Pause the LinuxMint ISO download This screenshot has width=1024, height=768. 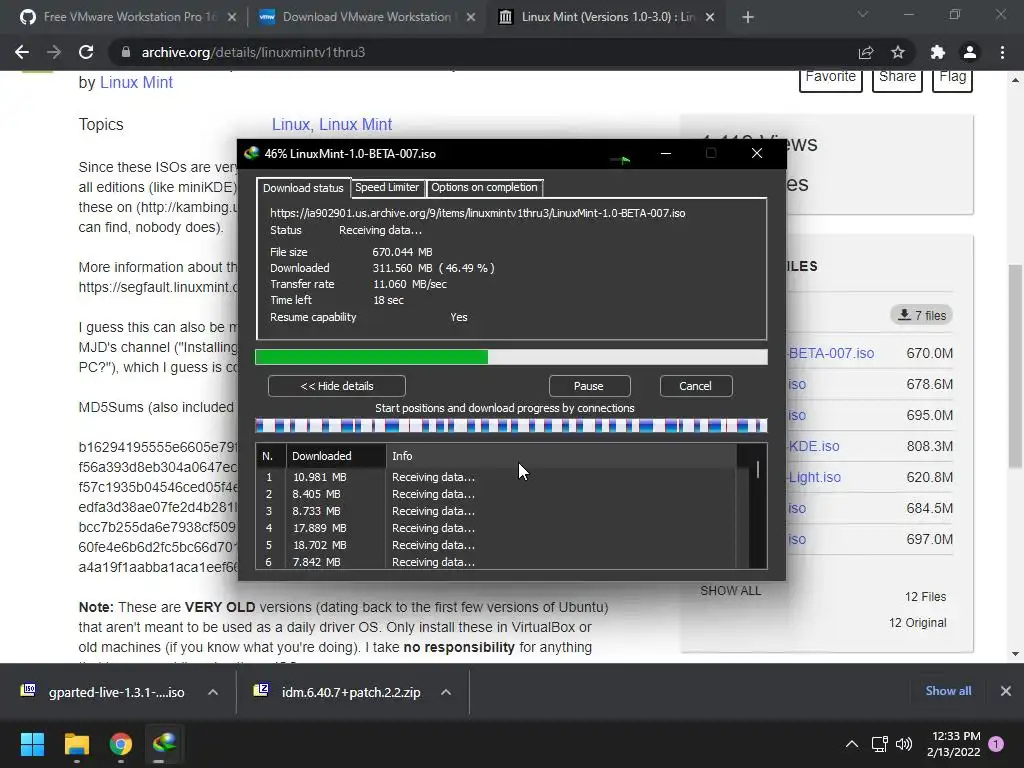click(588, 386)
